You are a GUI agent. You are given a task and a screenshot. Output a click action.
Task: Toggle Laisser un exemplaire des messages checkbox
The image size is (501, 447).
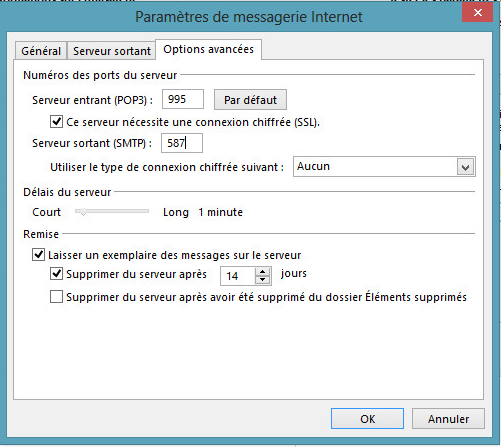point(38,255)
